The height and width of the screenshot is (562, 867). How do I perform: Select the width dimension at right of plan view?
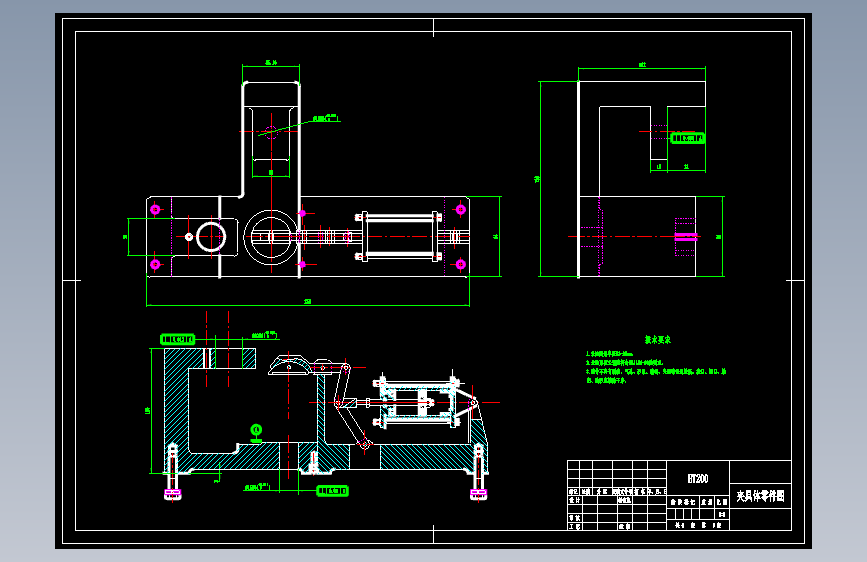[497, 236]
